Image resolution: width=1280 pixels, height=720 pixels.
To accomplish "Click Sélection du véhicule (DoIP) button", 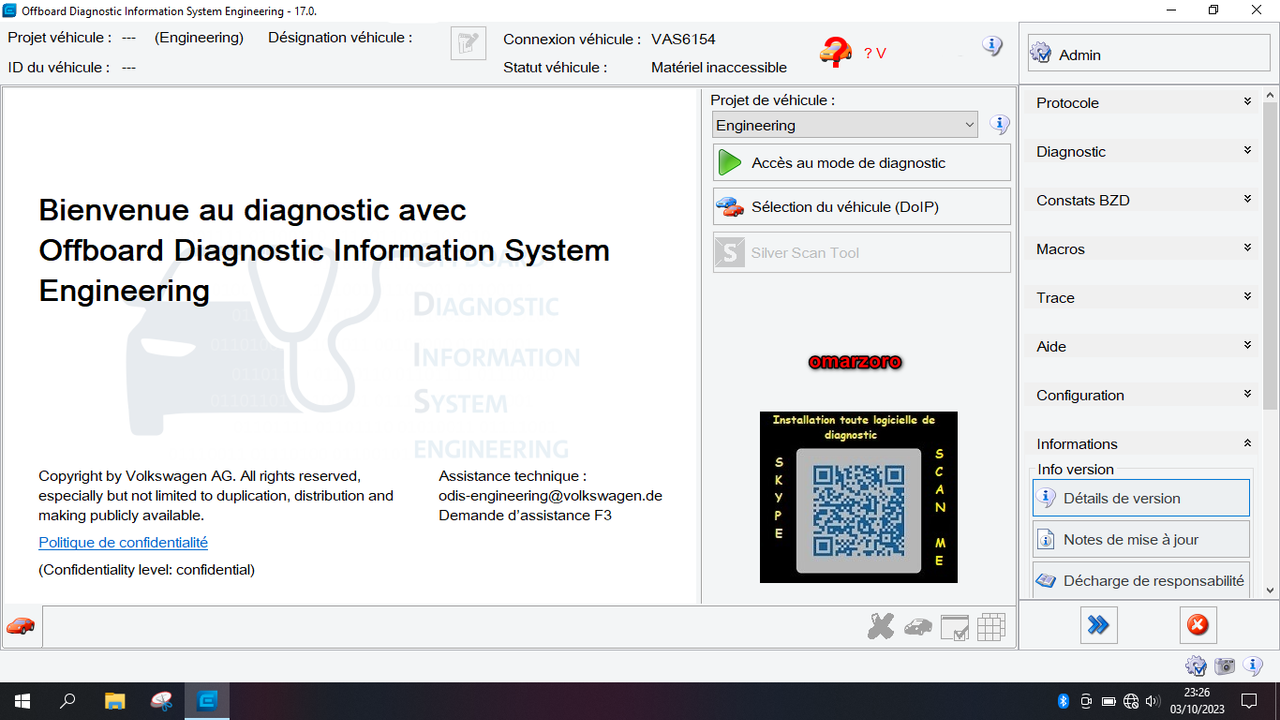I will 861,207.
